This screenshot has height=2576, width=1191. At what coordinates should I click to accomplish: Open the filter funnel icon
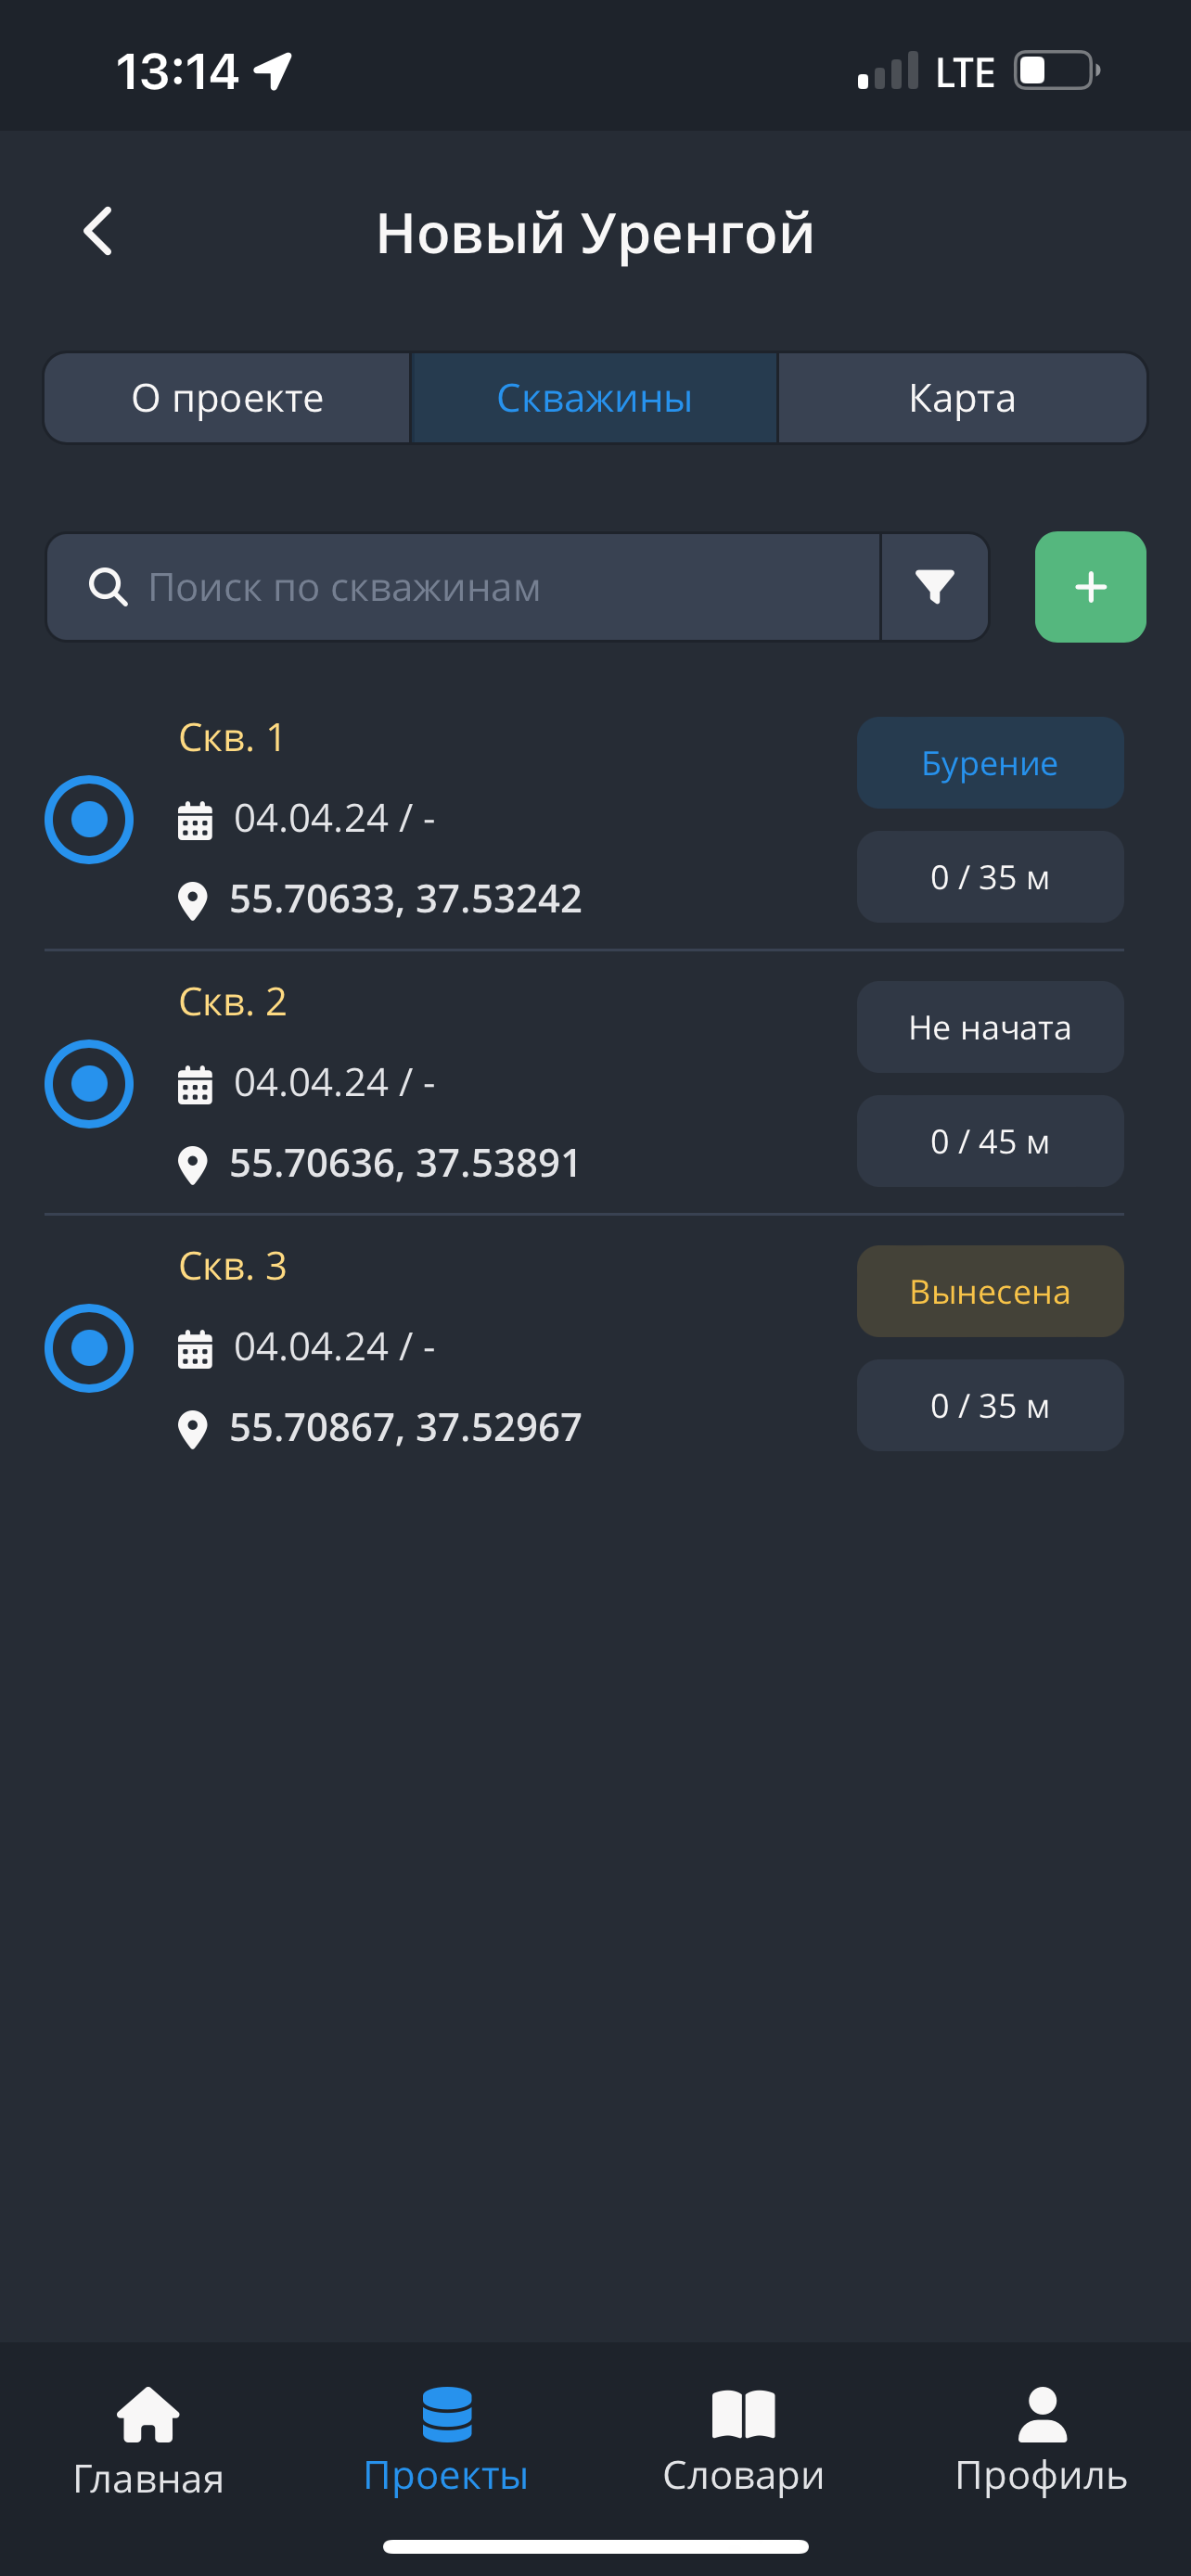pos(934,587)
